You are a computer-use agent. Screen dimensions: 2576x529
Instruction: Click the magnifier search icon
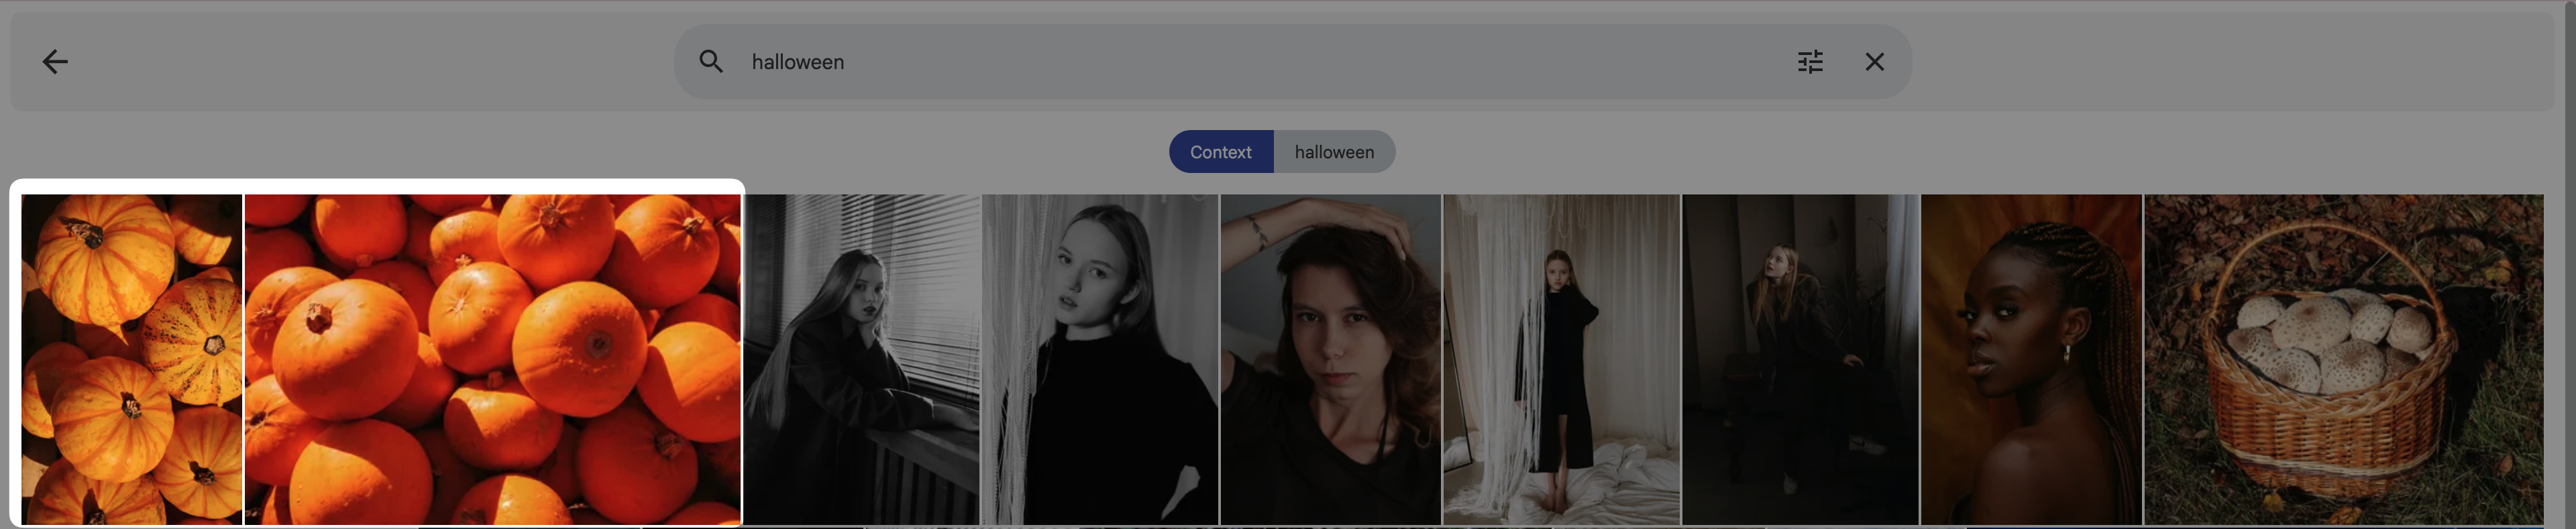click(711, 62)
